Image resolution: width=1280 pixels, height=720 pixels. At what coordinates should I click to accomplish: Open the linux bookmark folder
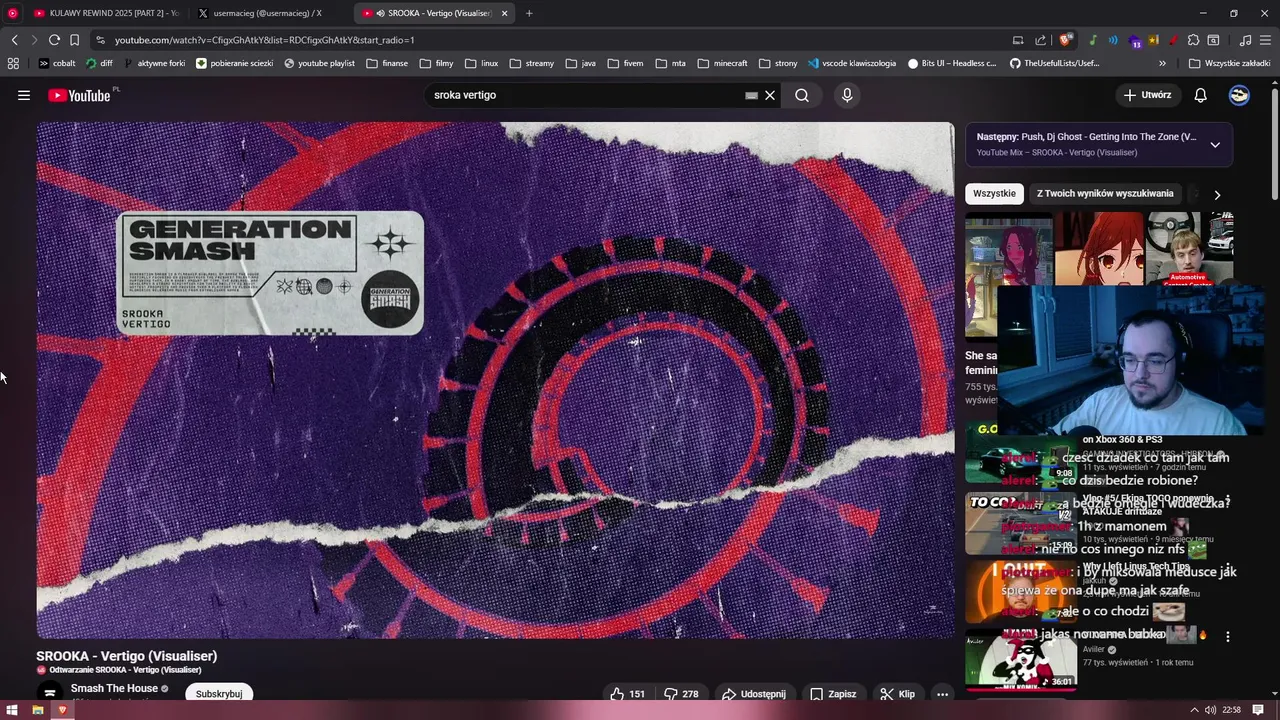(481, 63)
